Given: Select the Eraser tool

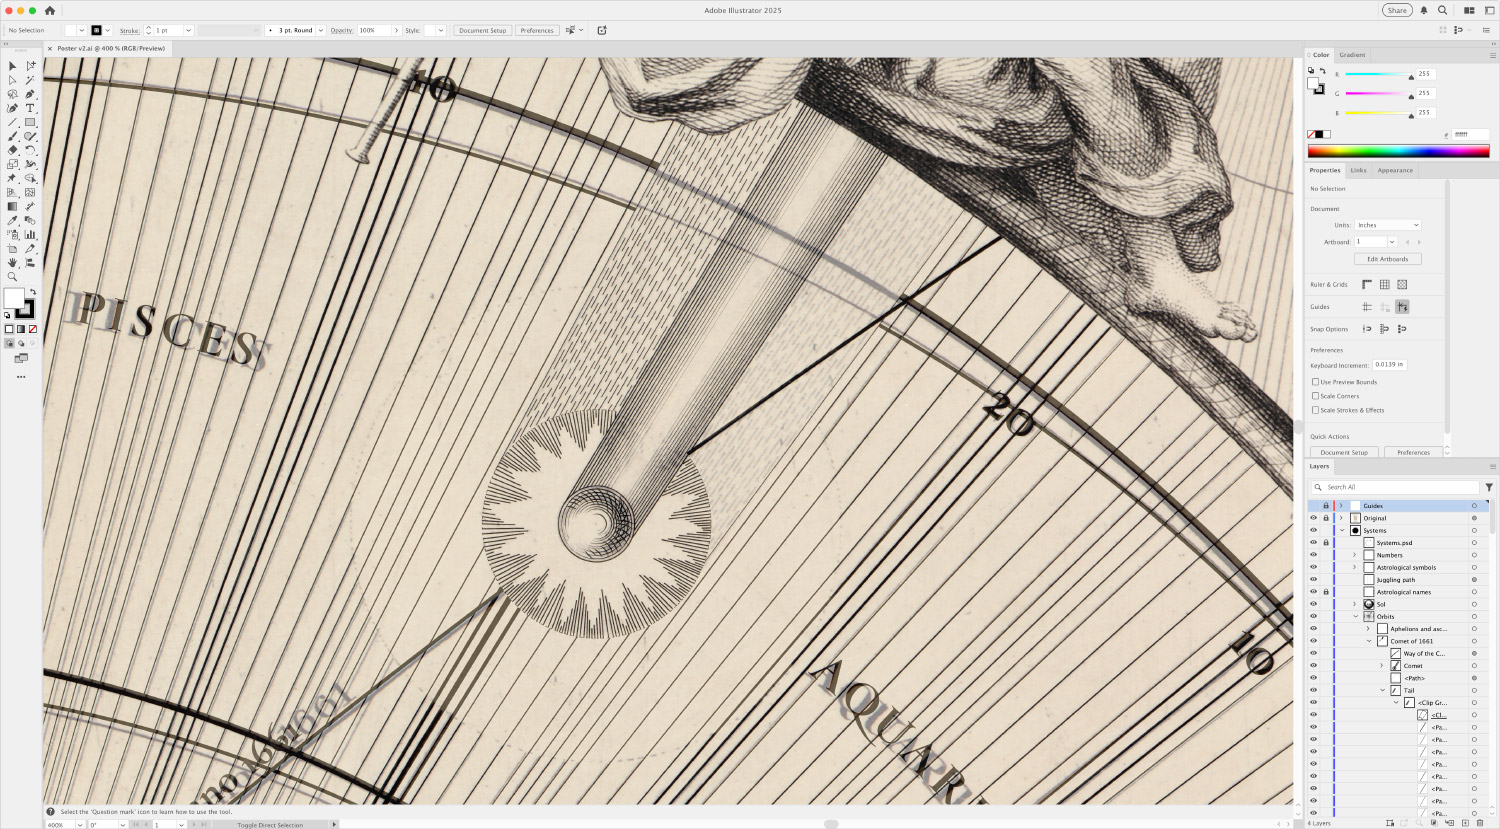Looking at the screenshot, I should pyautogui.click(x=12, y=150).
